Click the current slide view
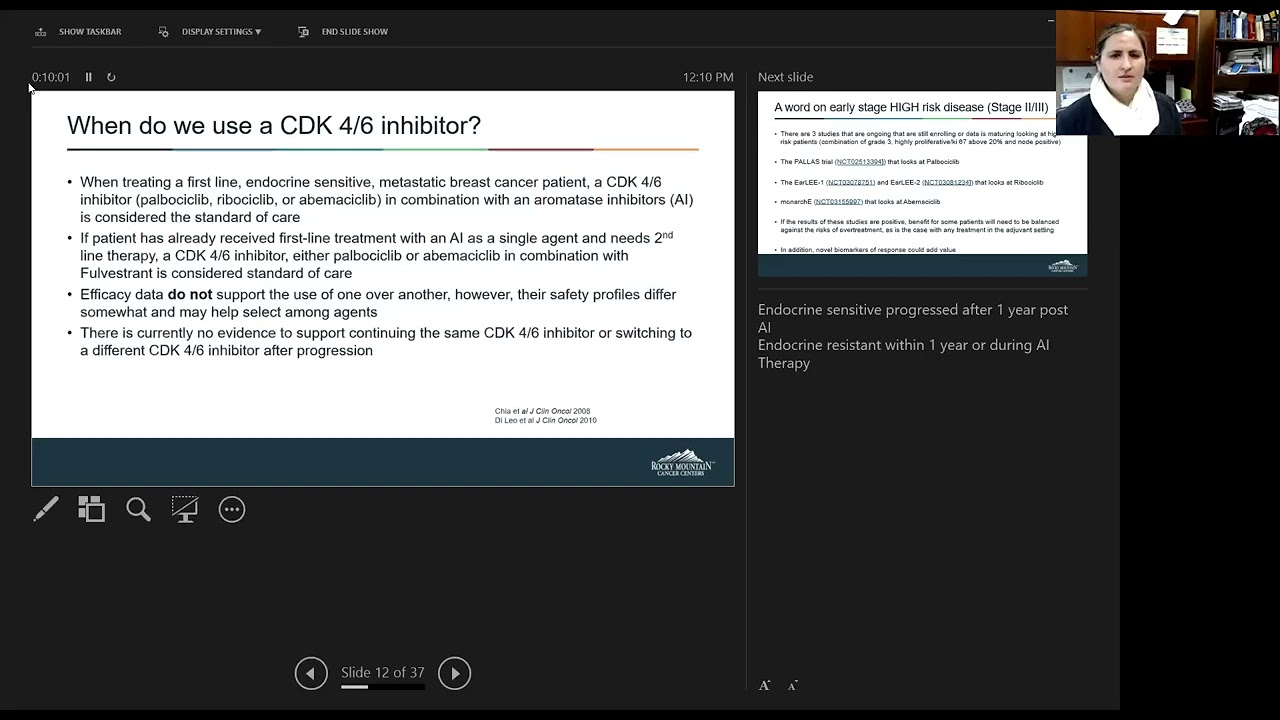The image size is (1280, 720). click(x=383, y=289)
